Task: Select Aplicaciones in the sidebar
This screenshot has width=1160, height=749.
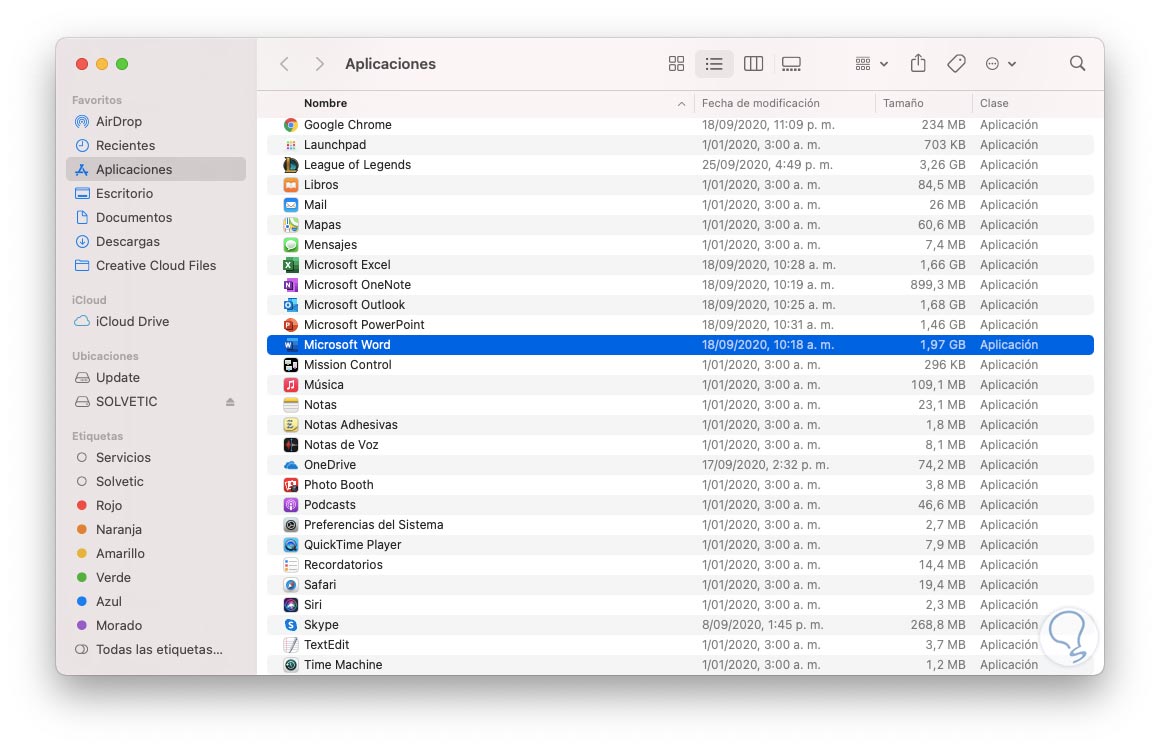Action: coord(156,169)
